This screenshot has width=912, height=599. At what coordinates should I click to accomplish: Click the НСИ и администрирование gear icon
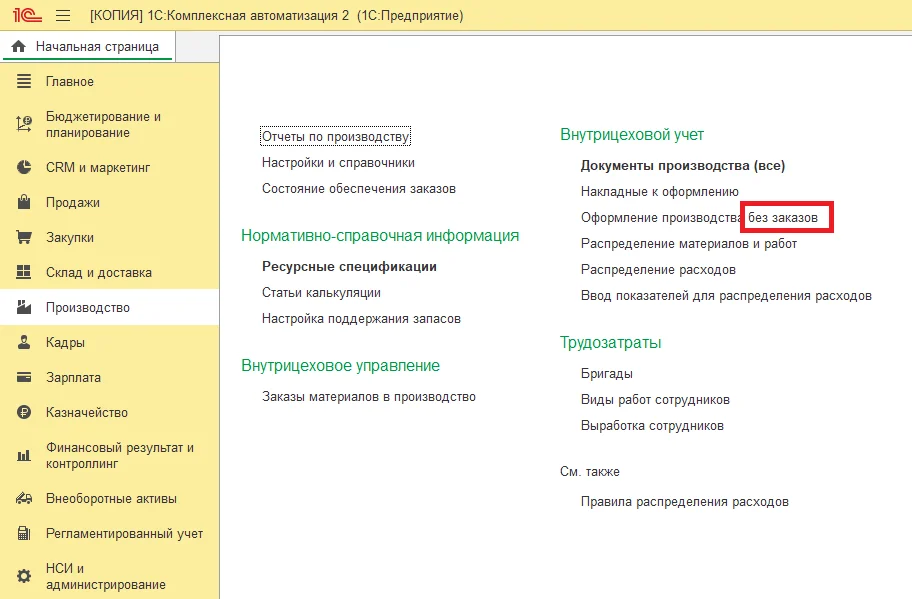(x=24, y=576)
